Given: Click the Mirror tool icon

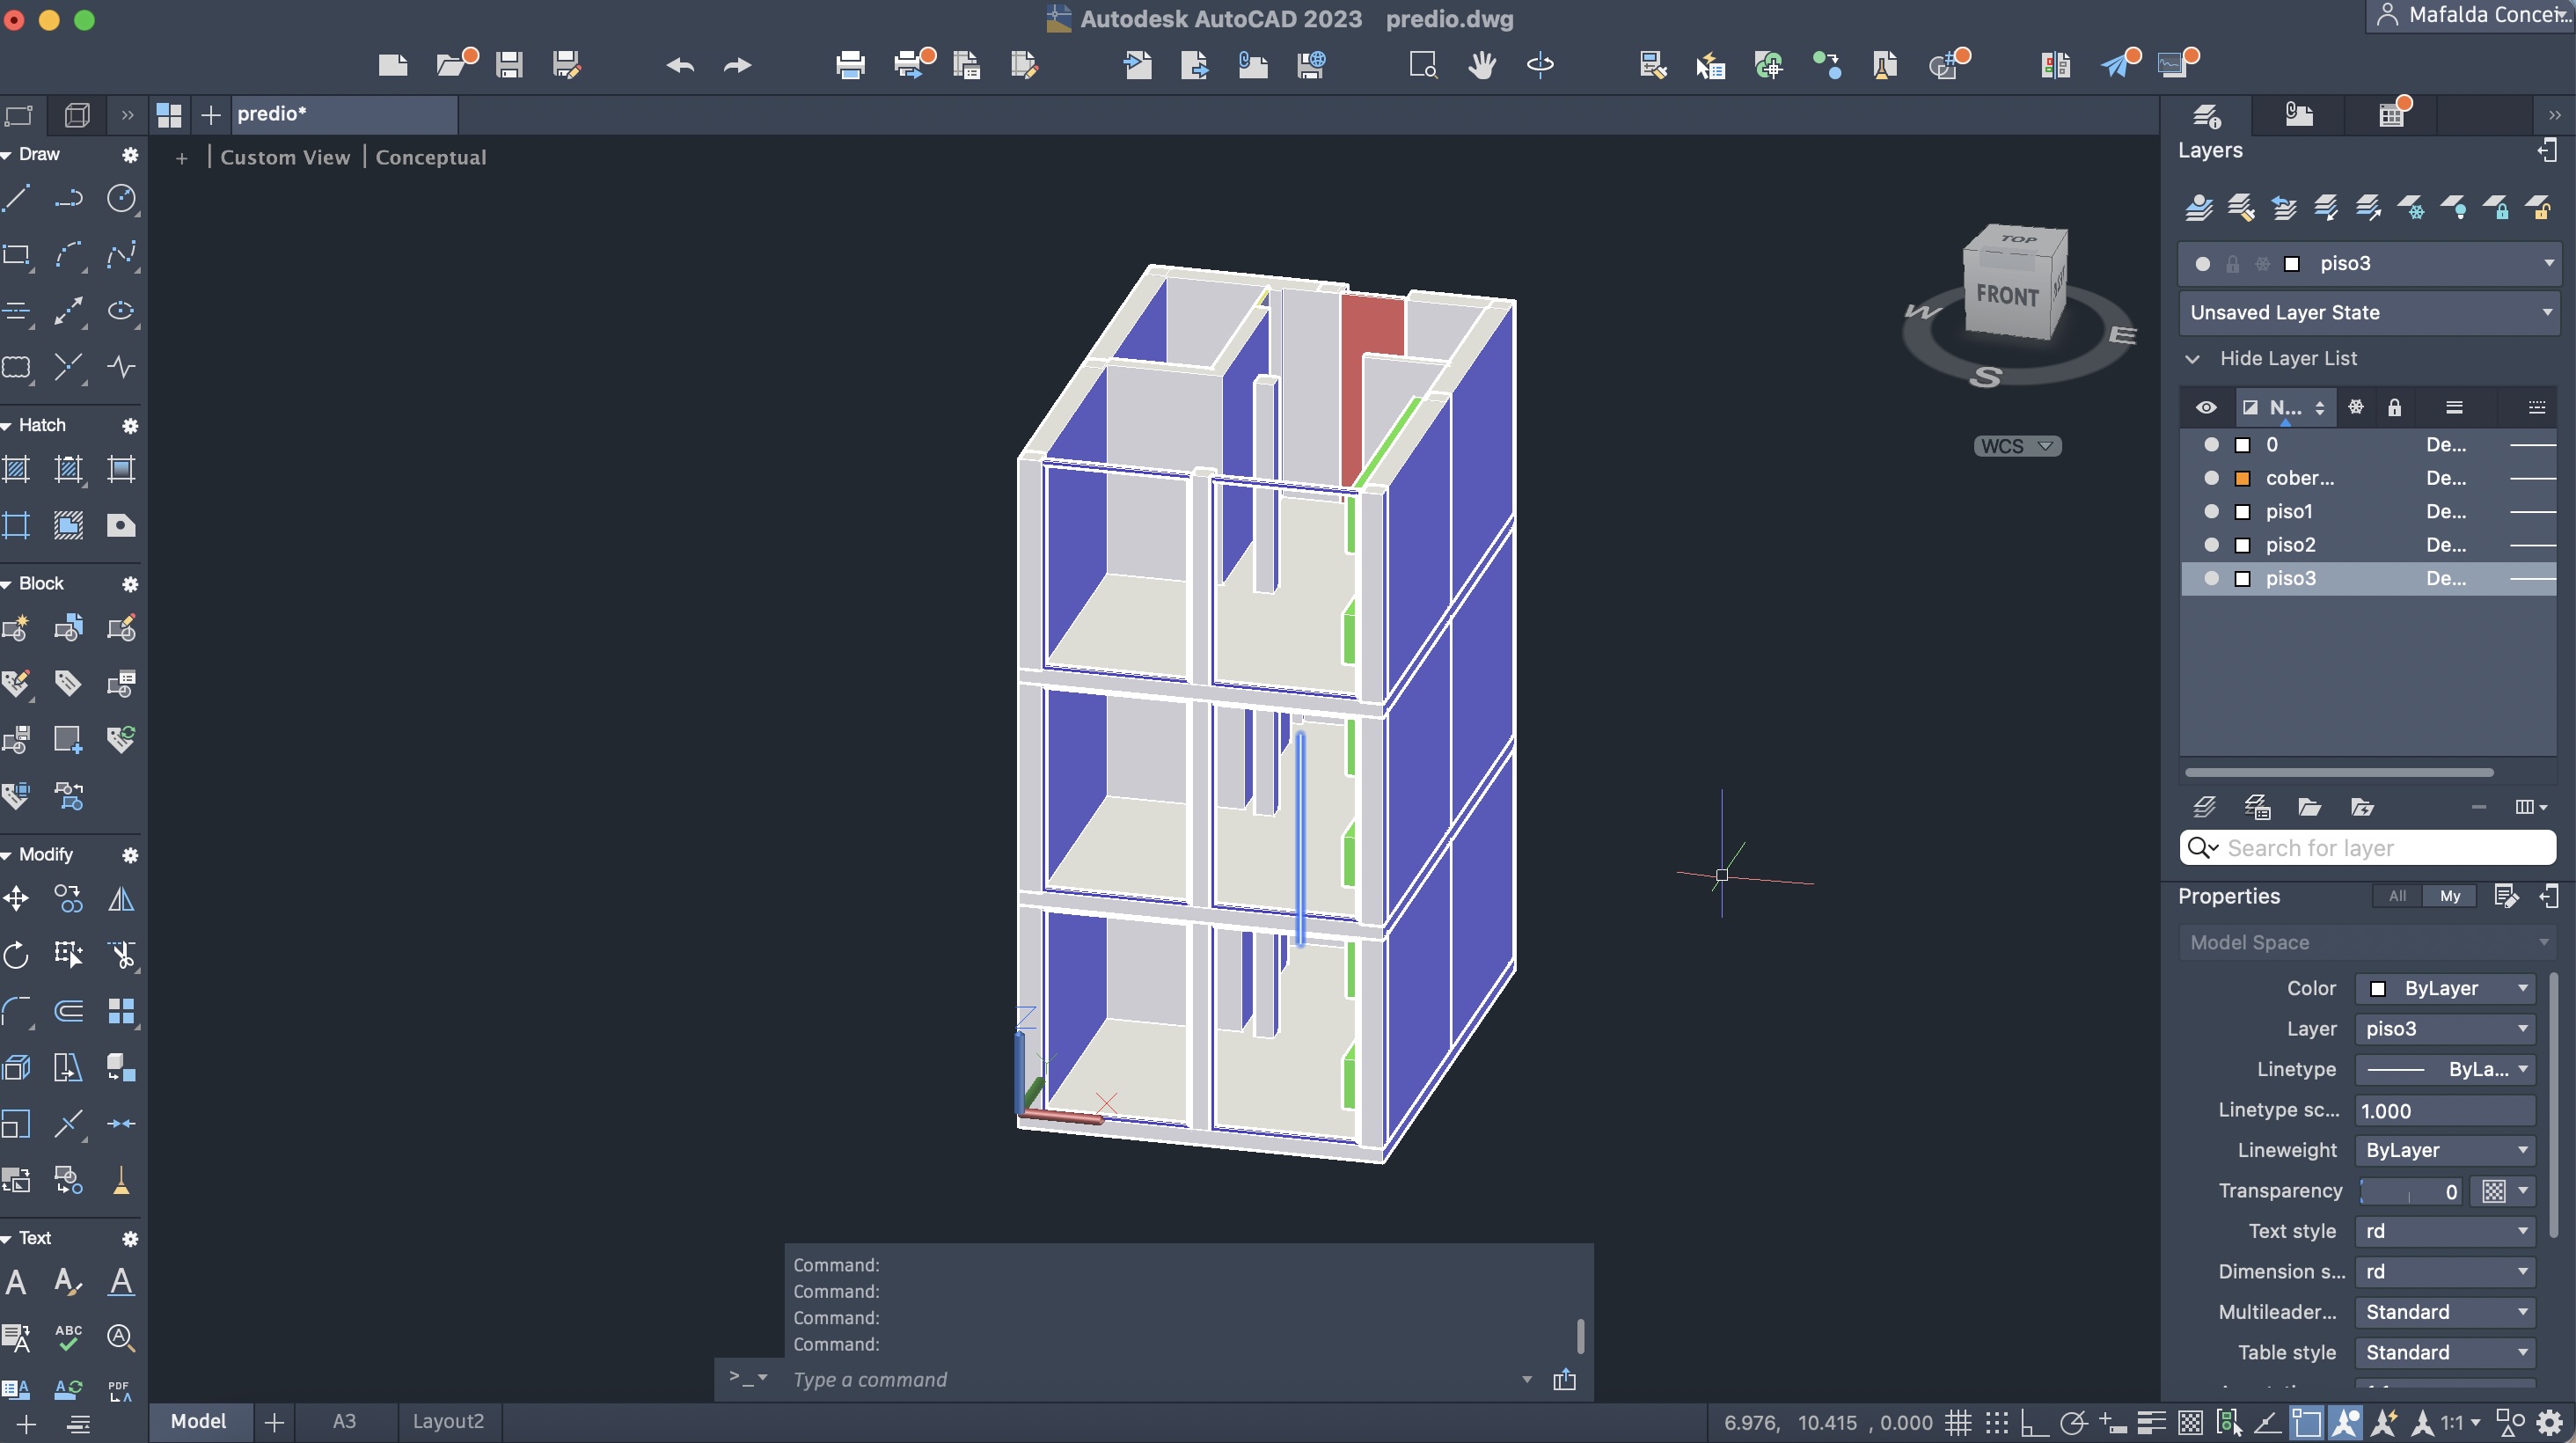Looking at the screenshot, I should coord(121,899).
